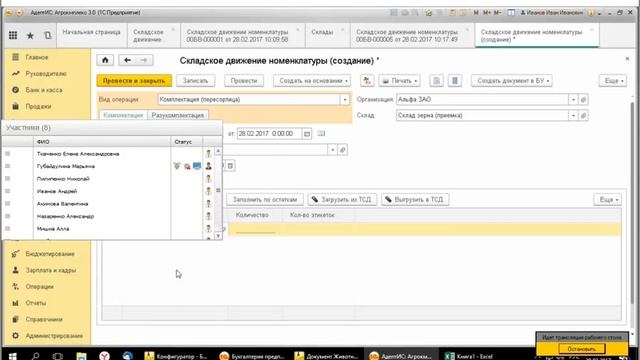Image resolution: width=640 pixels, height=360 pixels.
Task: Stop the desktop broadcast with Остановить
Action: click(582, 349)
